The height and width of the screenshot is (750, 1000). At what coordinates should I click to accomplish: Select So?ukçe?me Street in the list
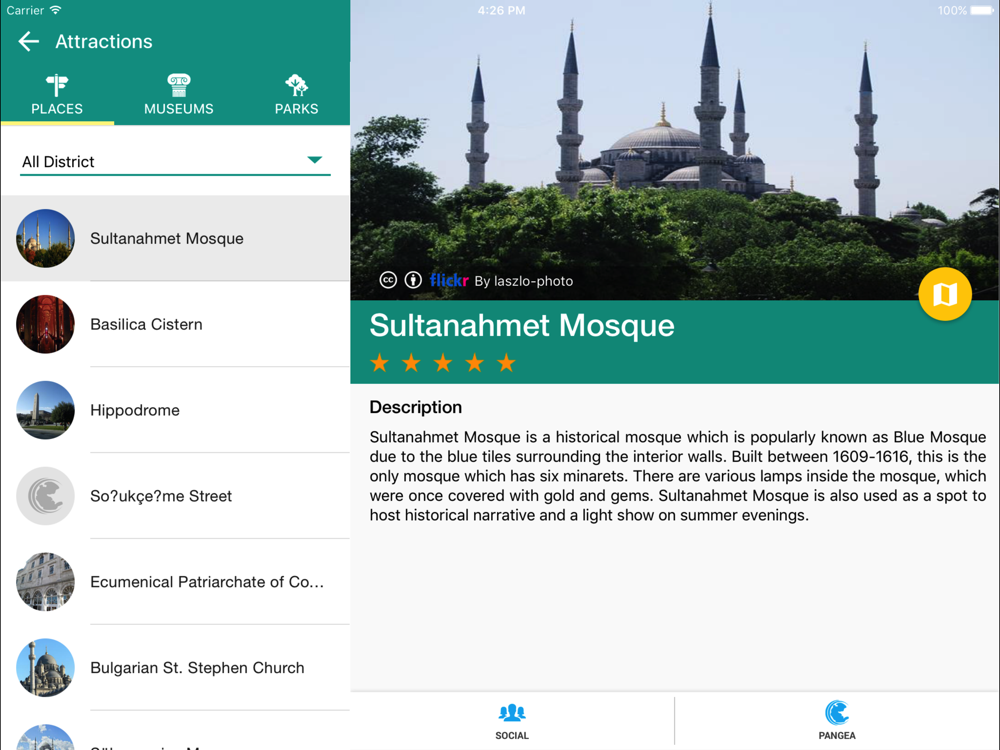click(175, 496)
